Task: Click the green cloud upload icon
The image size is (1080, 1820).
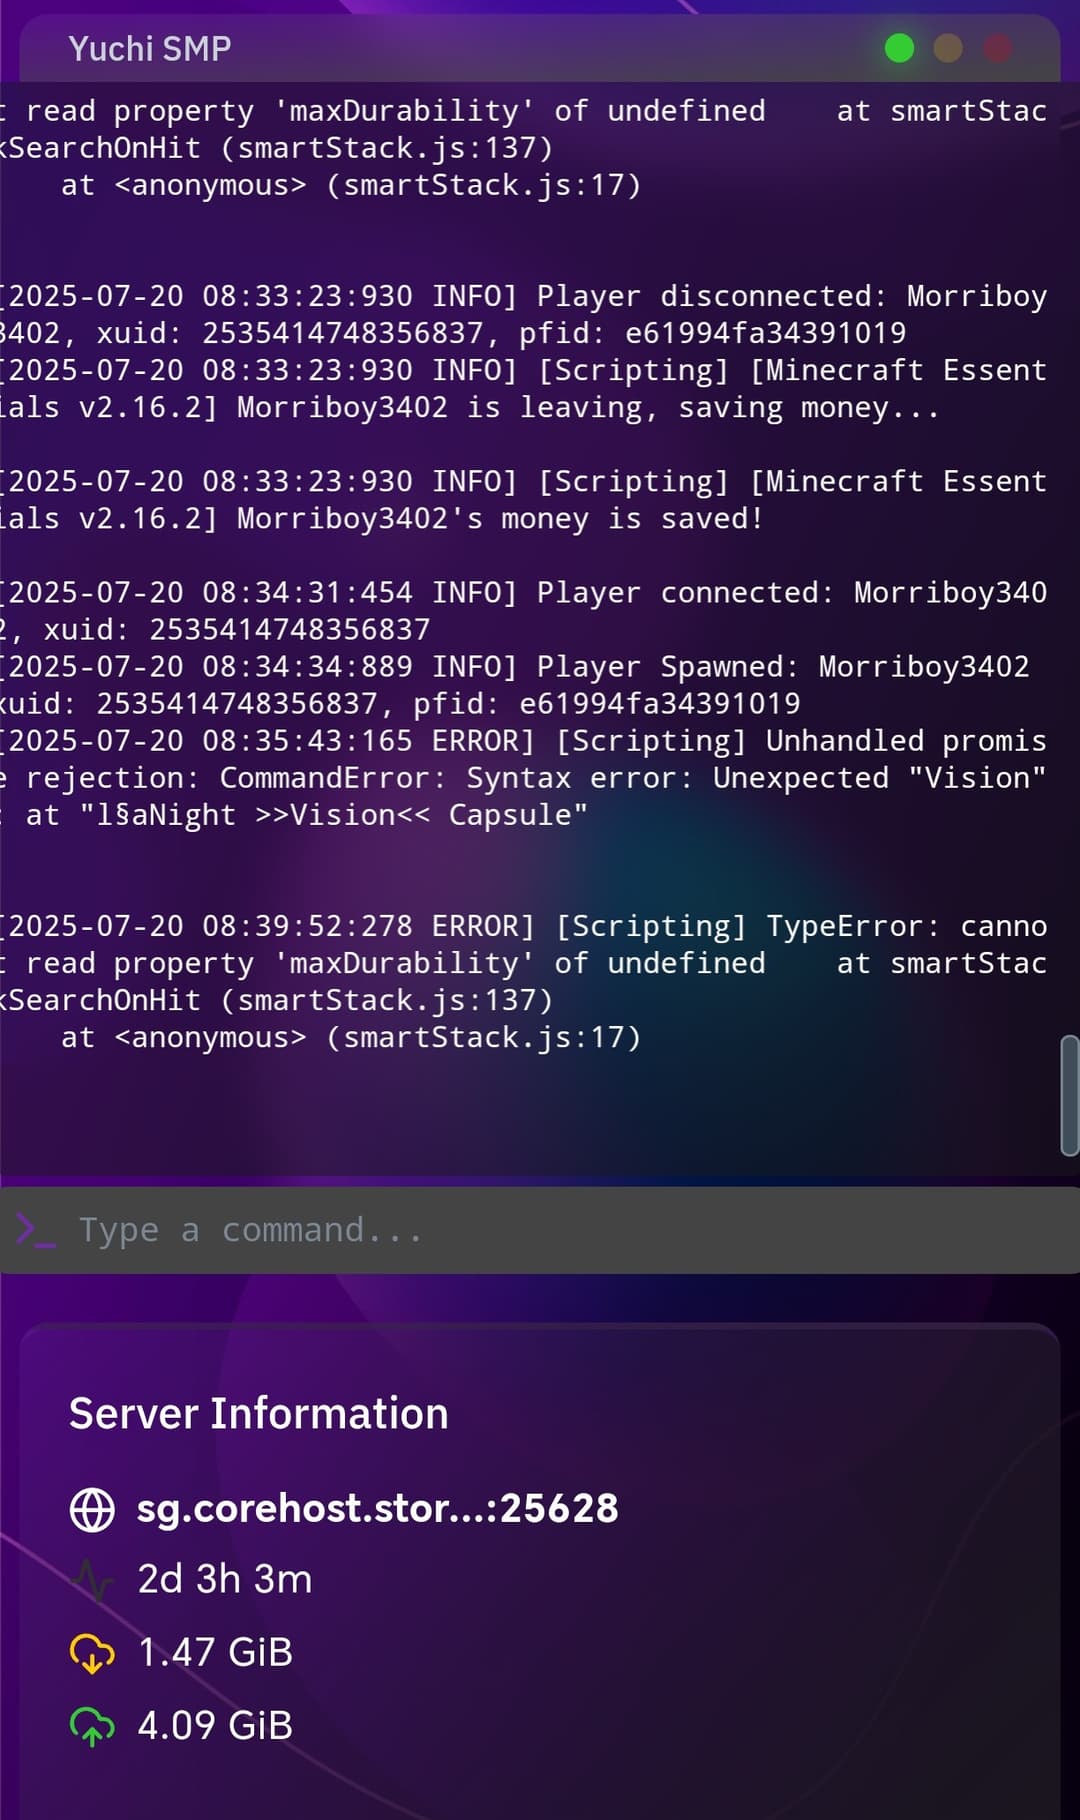Action: (92, 1726)
